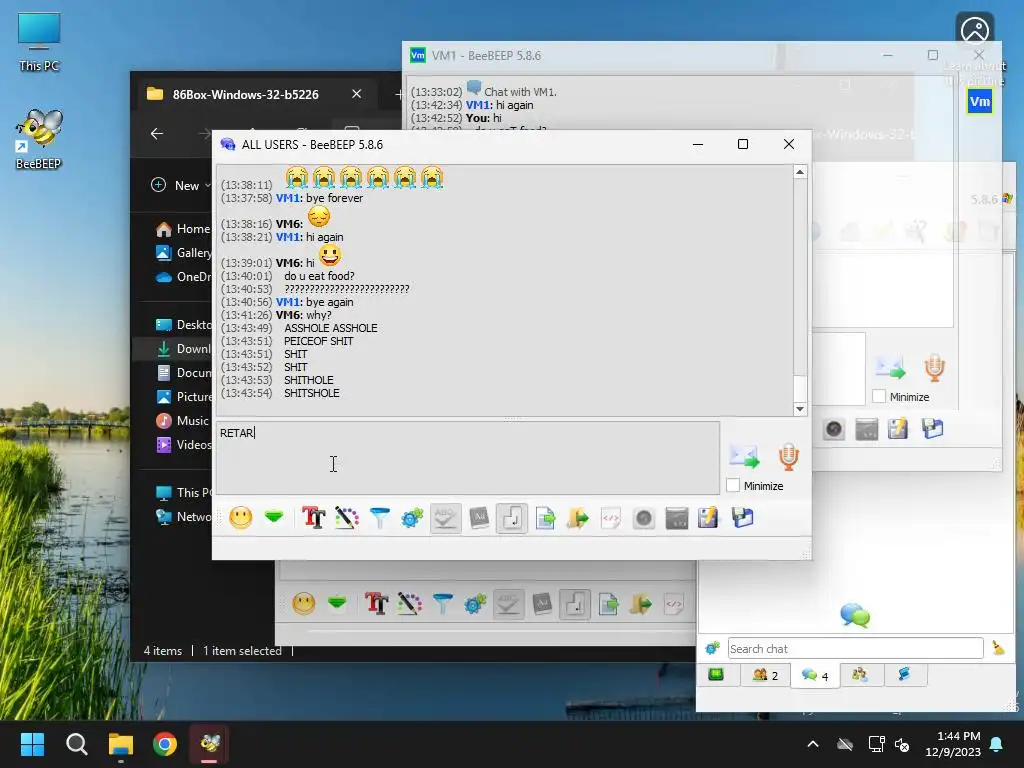Click scroll up arrow in ALL USERS chat
This screenshot has width=1024, height=768.
(x=800, y=172)
